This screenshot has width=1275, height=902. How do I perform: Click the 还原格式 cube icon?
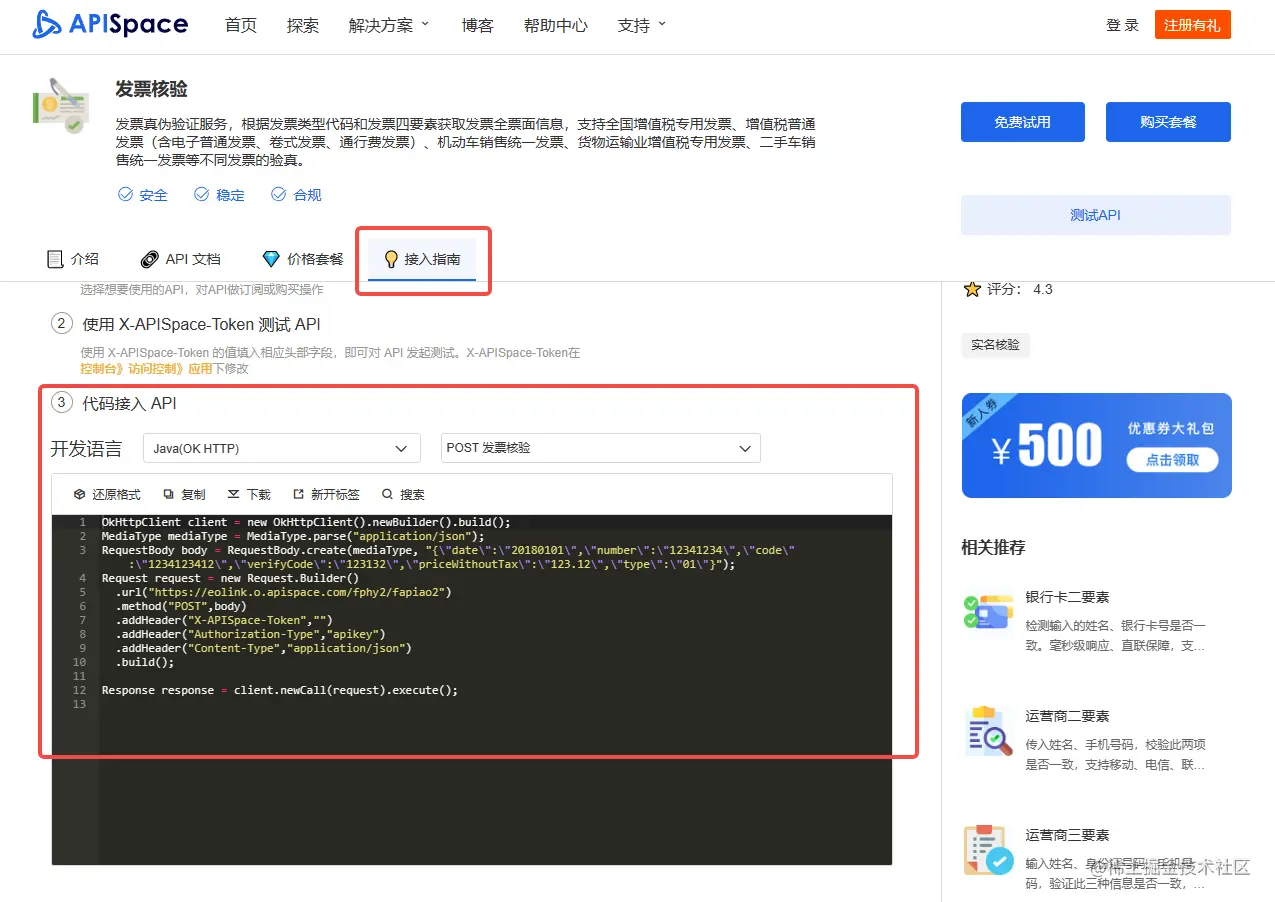click(80, 494)
